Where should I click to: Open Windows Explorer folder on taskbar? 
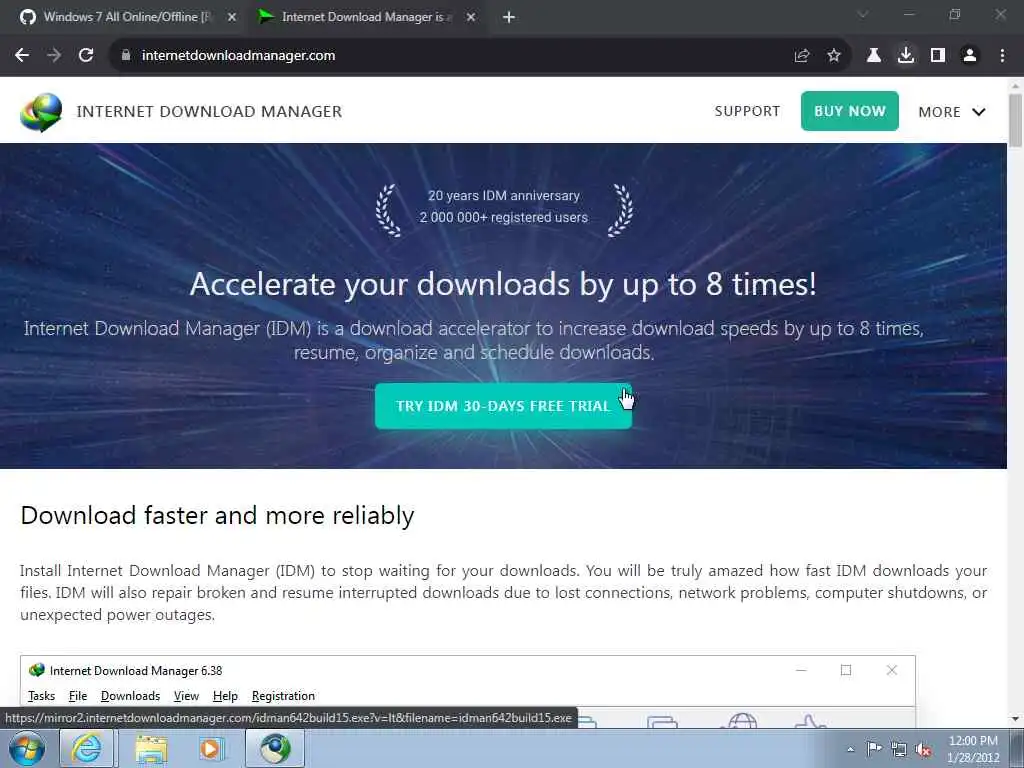tap(151, 748)
